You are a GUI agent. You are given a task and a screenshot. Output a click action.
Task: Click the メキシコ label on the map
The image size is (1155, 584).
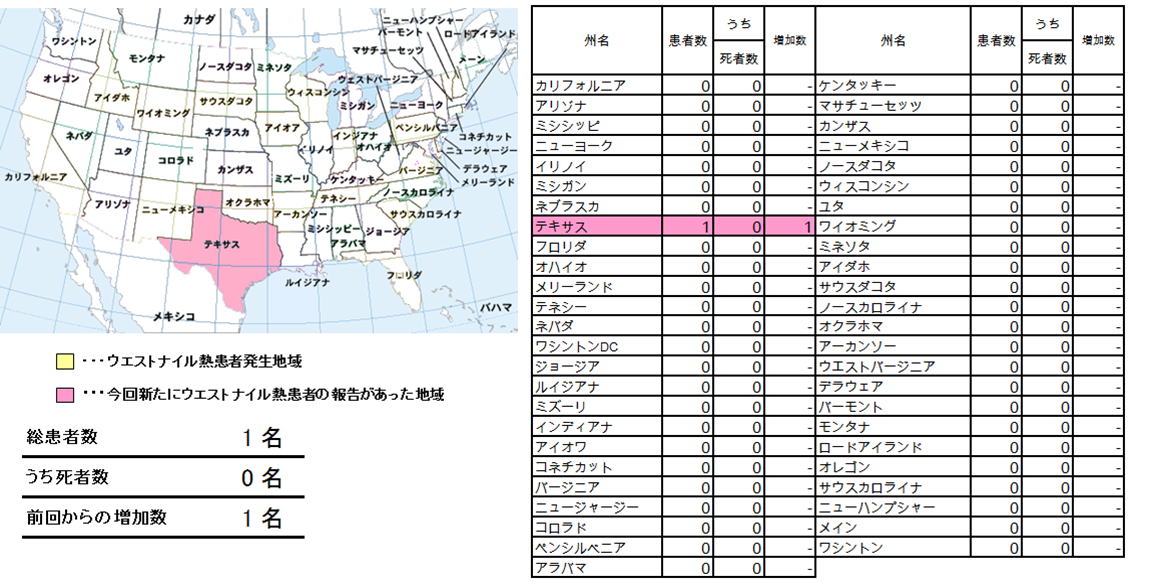click(174, 317)
